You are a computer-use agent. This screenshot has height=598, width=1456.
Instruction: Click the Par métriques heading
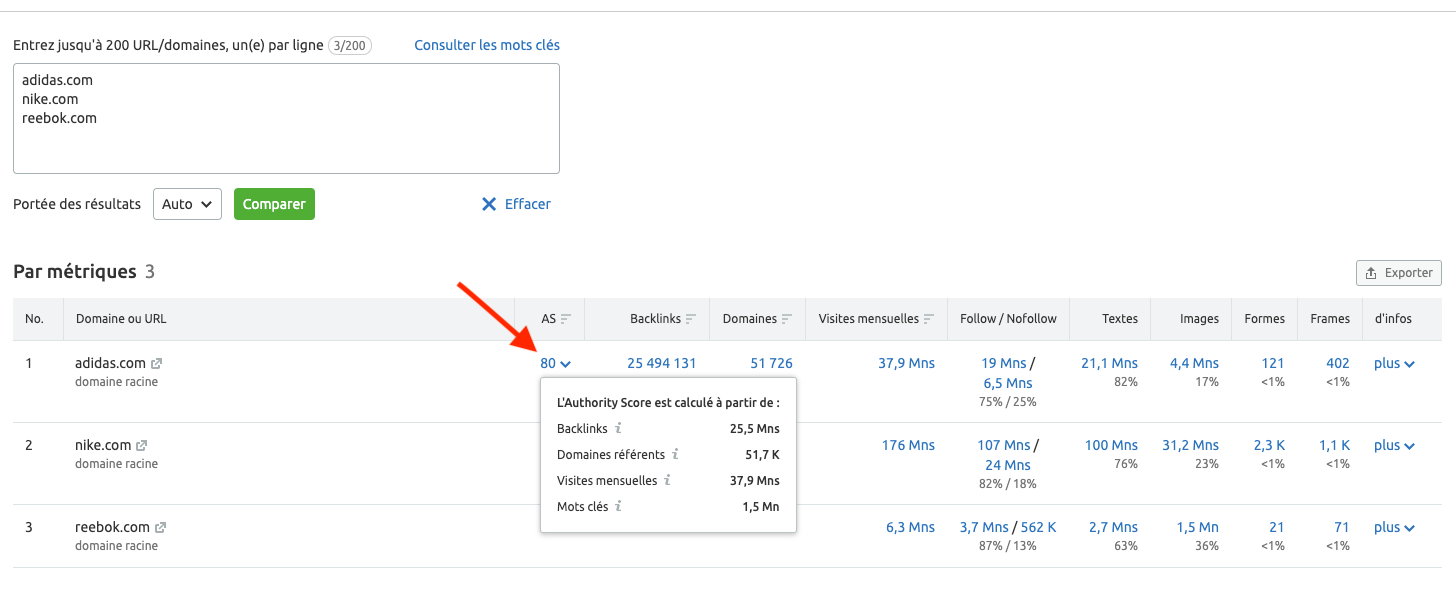coord(75,271)
